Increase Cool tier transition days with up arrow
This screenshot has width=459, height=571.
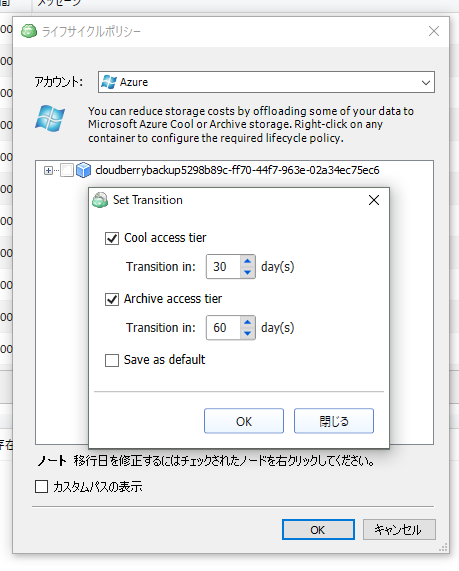pos(247,261)
